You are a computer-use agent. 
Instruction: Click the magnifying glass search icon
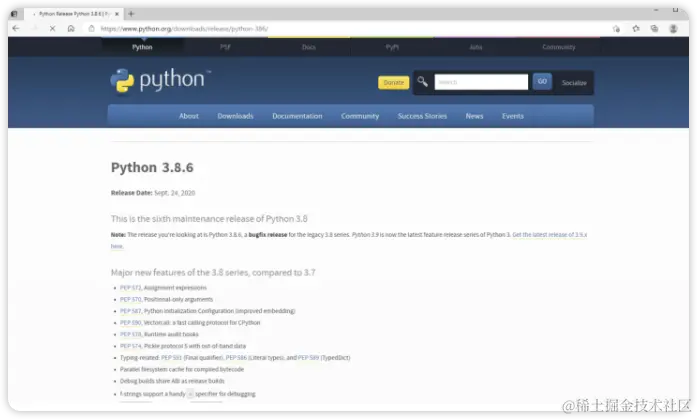[422, 81]
